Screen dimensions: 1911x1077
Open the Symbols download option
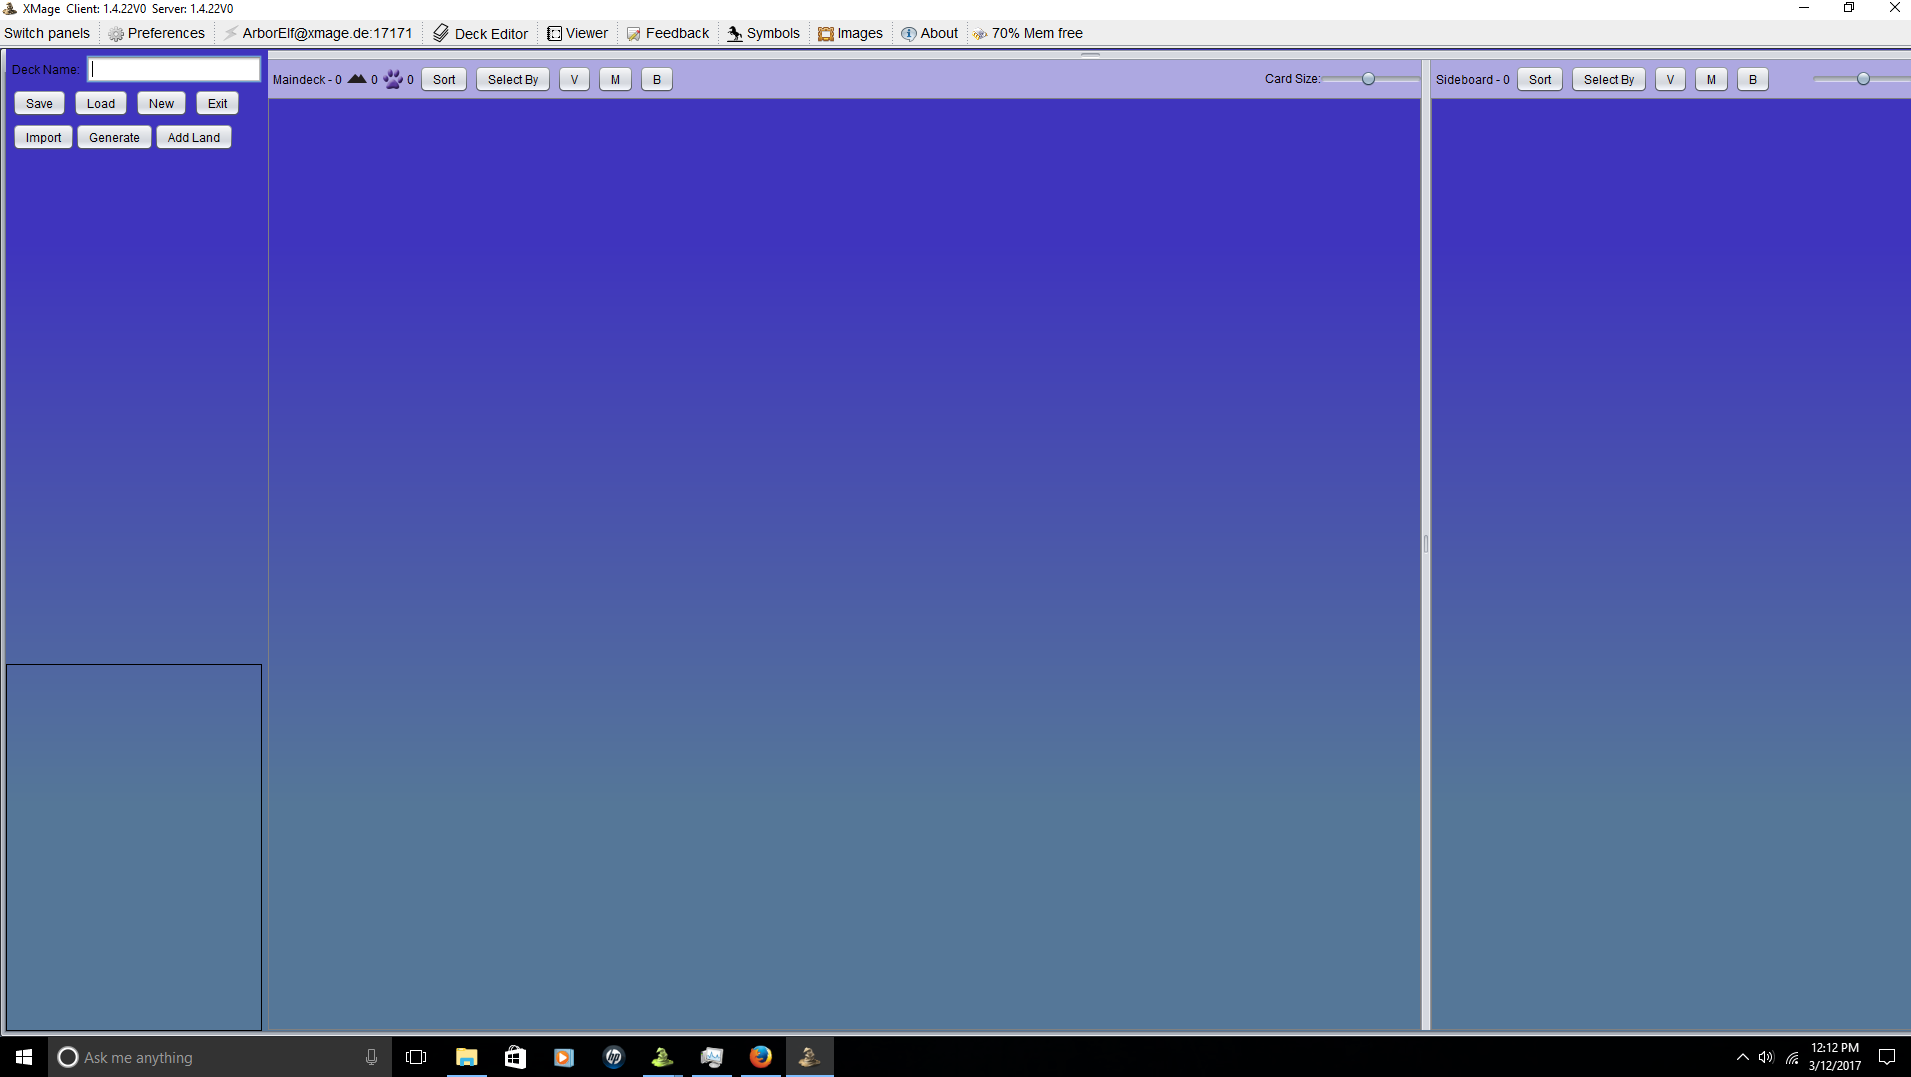click(x=763, y=33)
